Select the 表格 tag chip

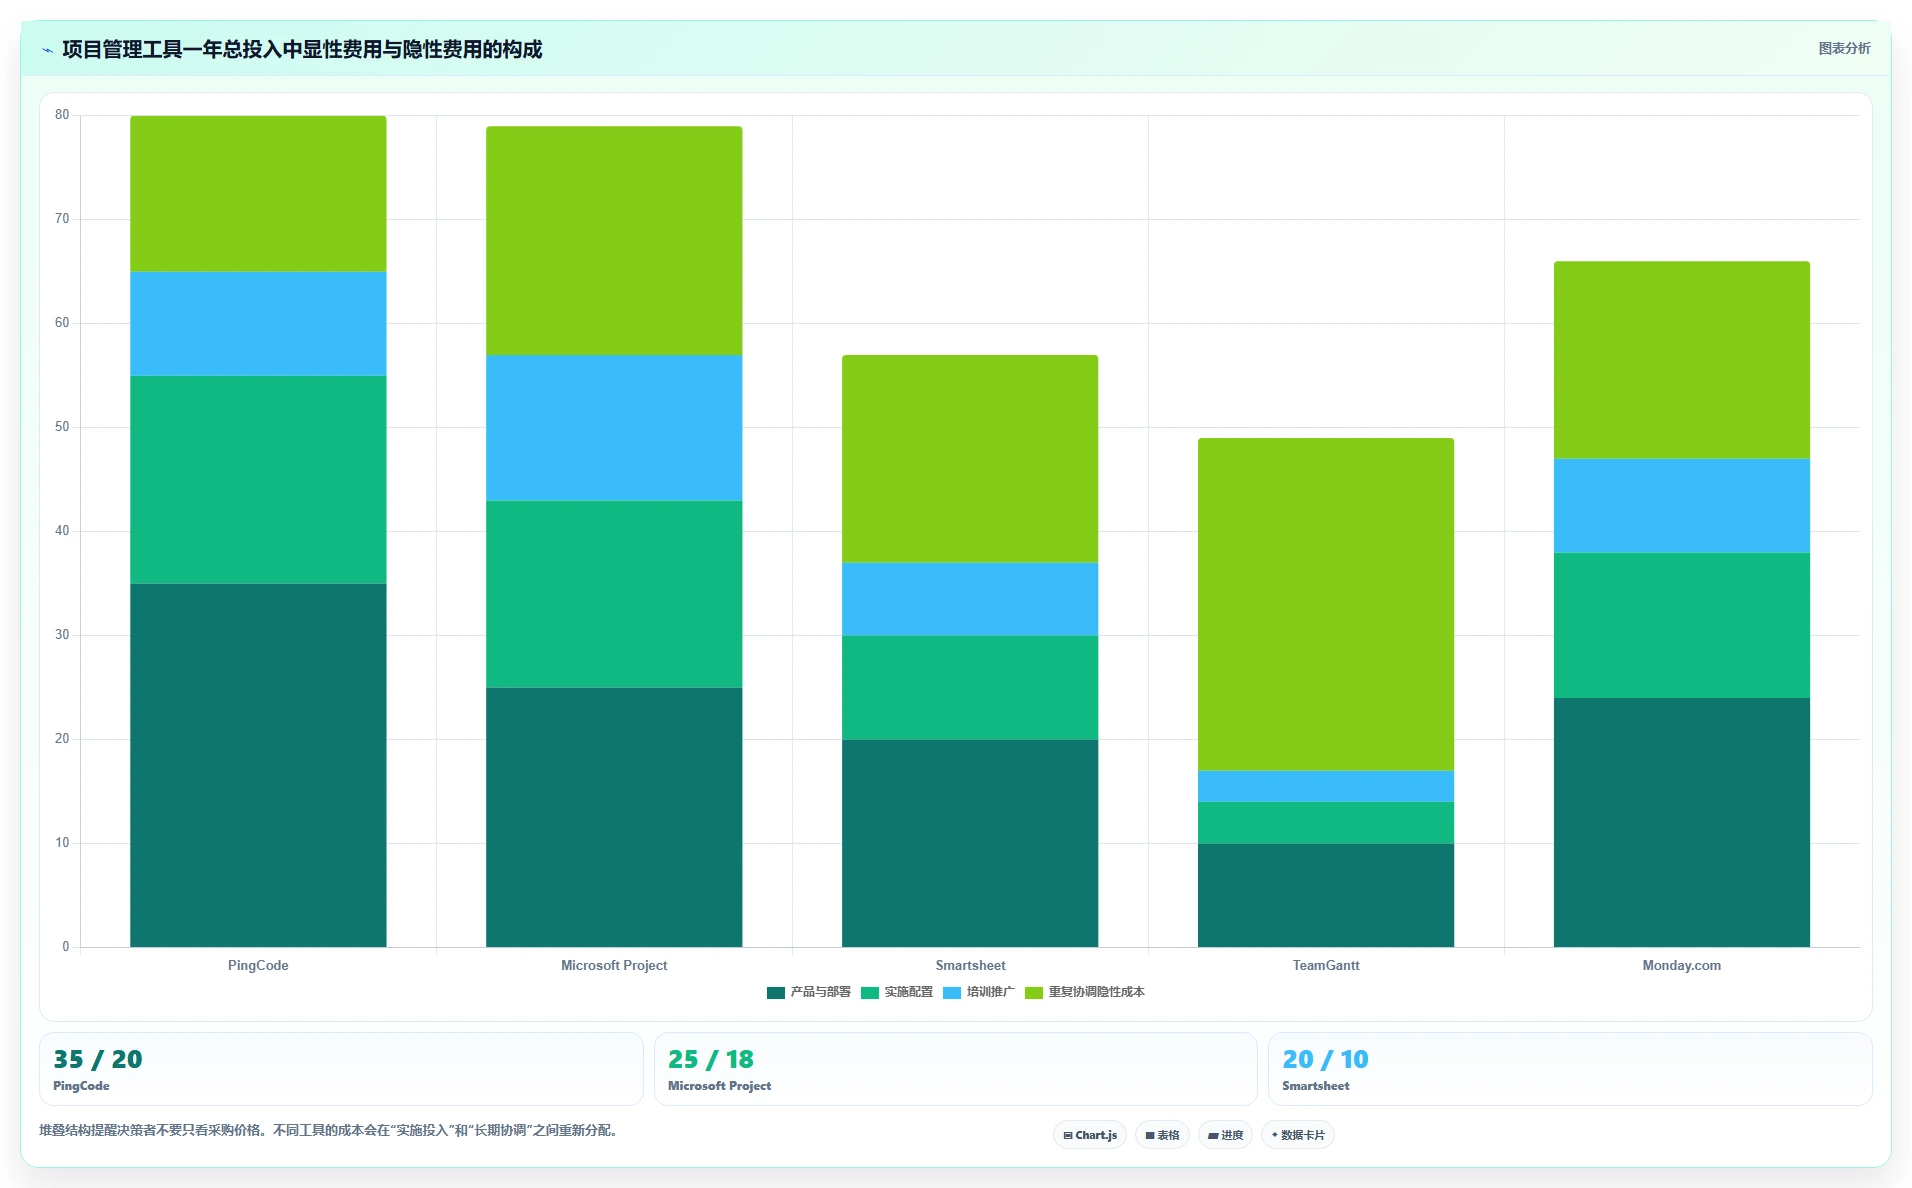click(x=1162, y=1135)
